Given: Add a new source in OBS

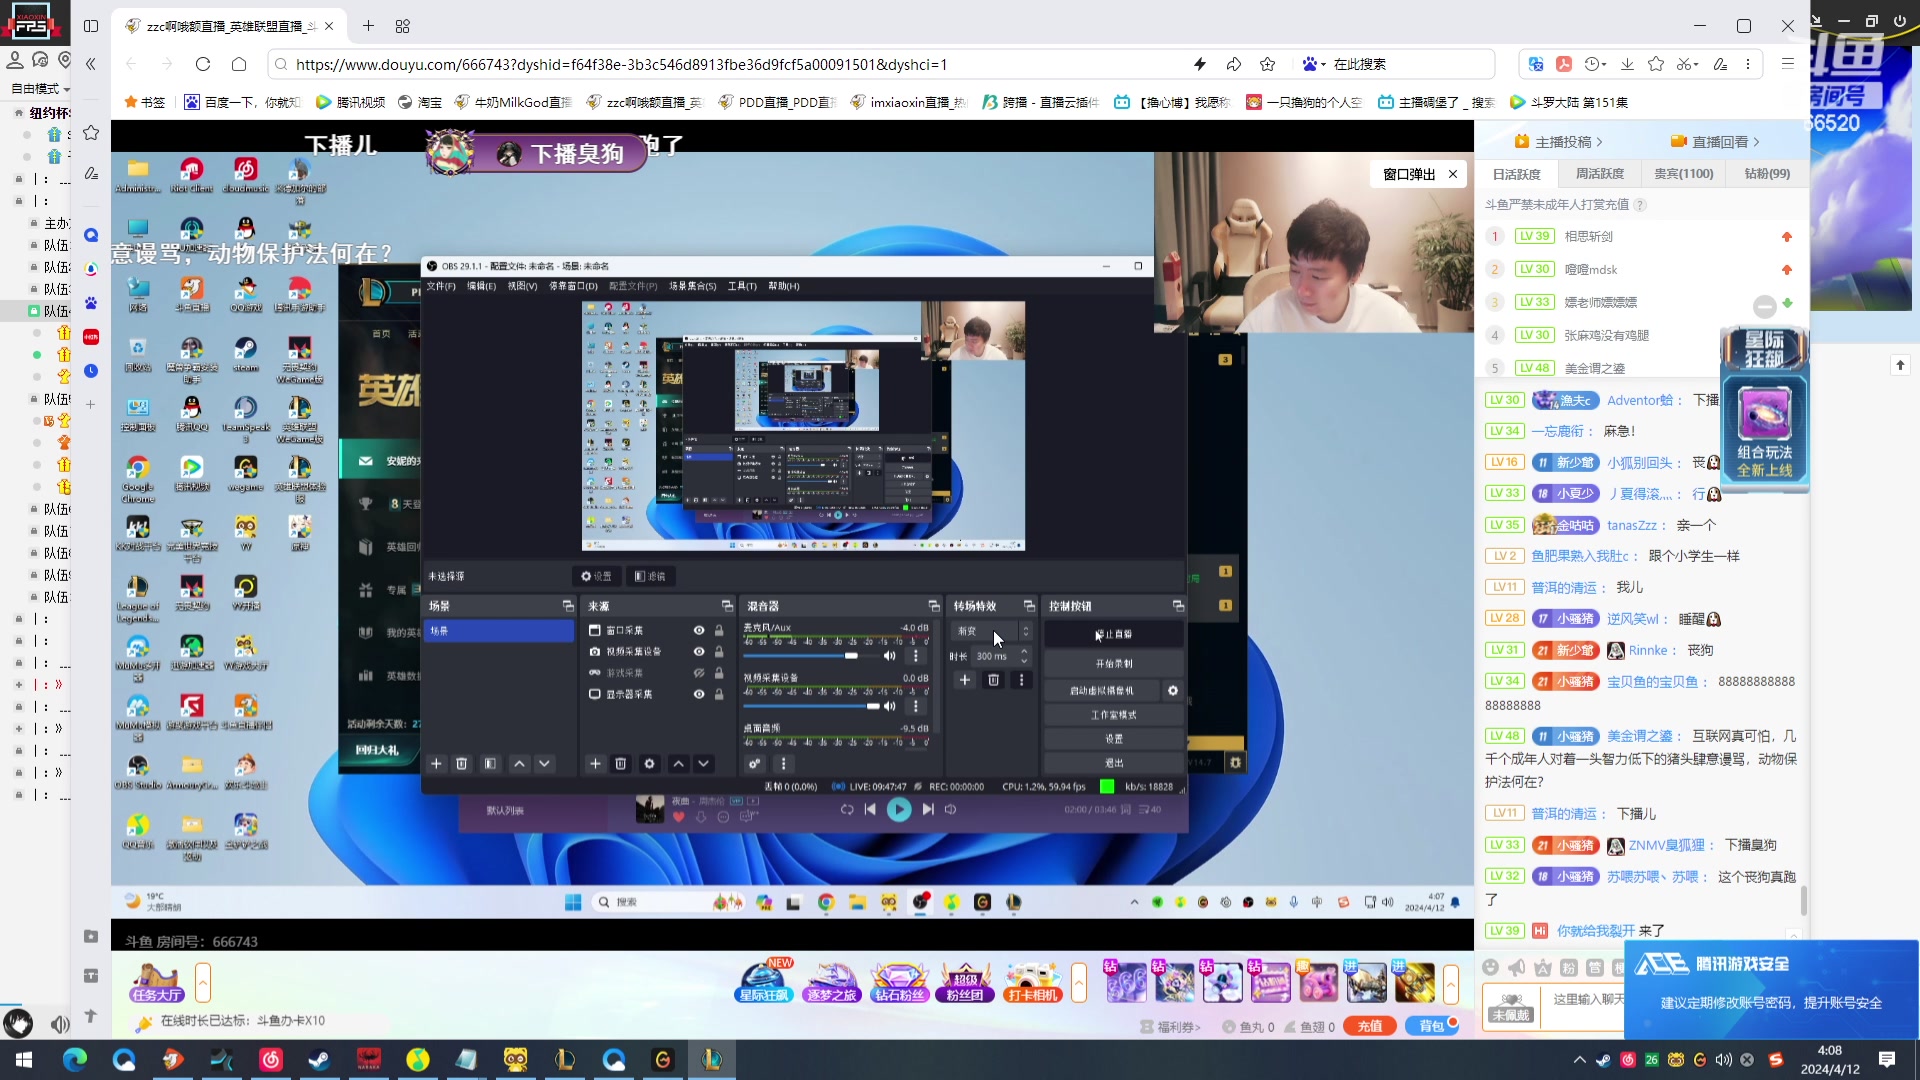Looking at the screenshot, I should 595,764.
